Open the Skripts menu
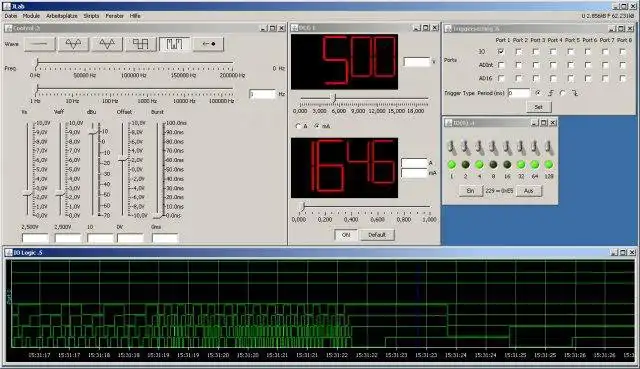The image size is (640, 369). (91, 16)
